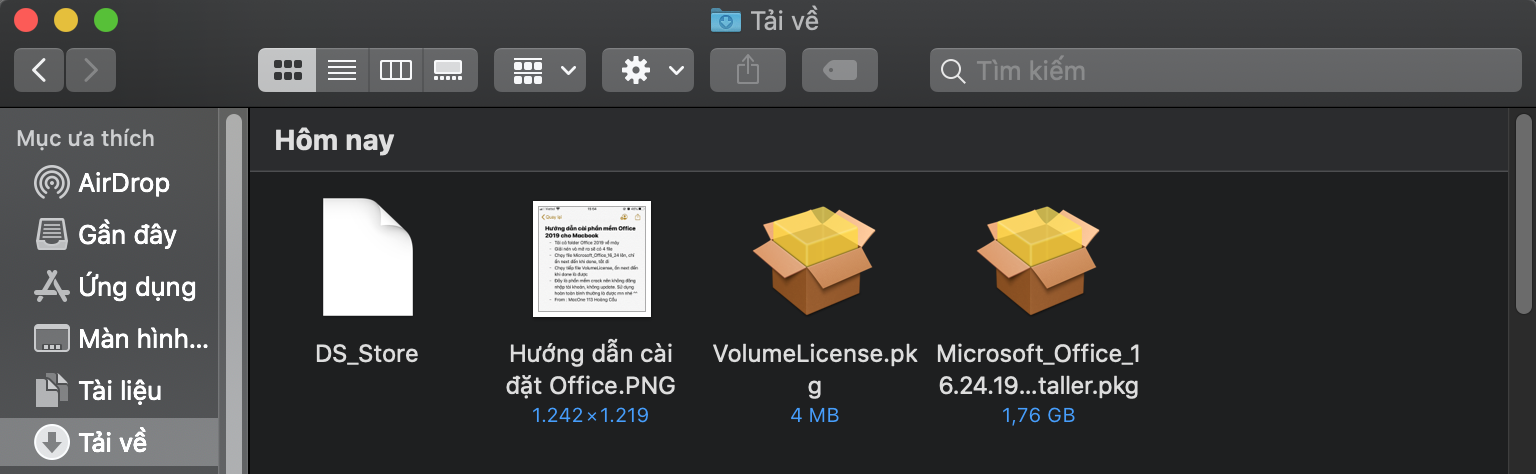Click the DS_Store file name
1536x474 pixels.
[367, 354]
